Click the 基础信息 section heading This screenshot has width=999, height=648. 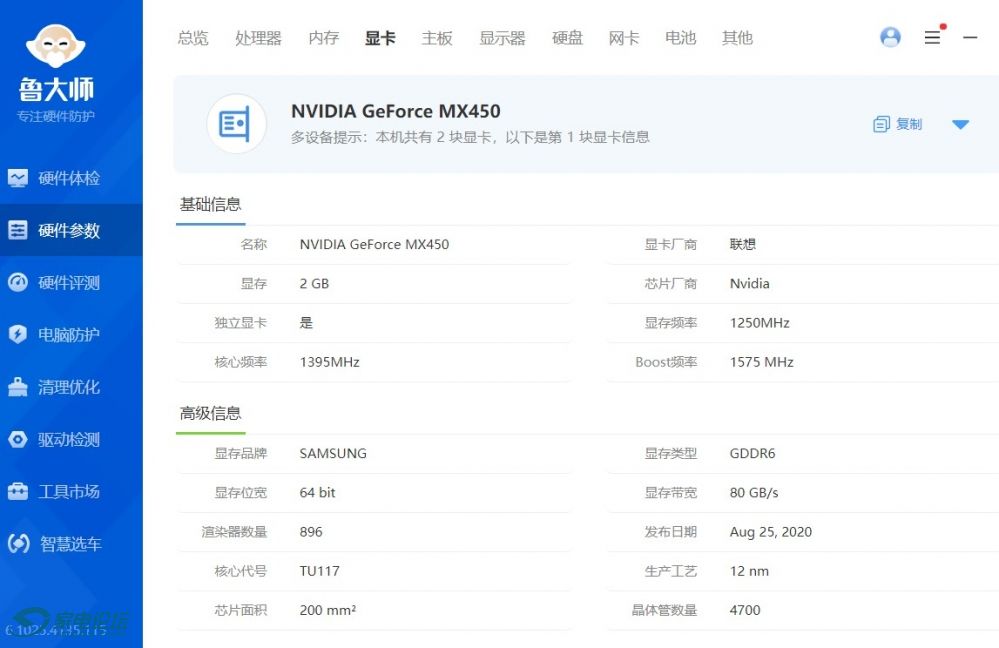click(x=210, y=205)
